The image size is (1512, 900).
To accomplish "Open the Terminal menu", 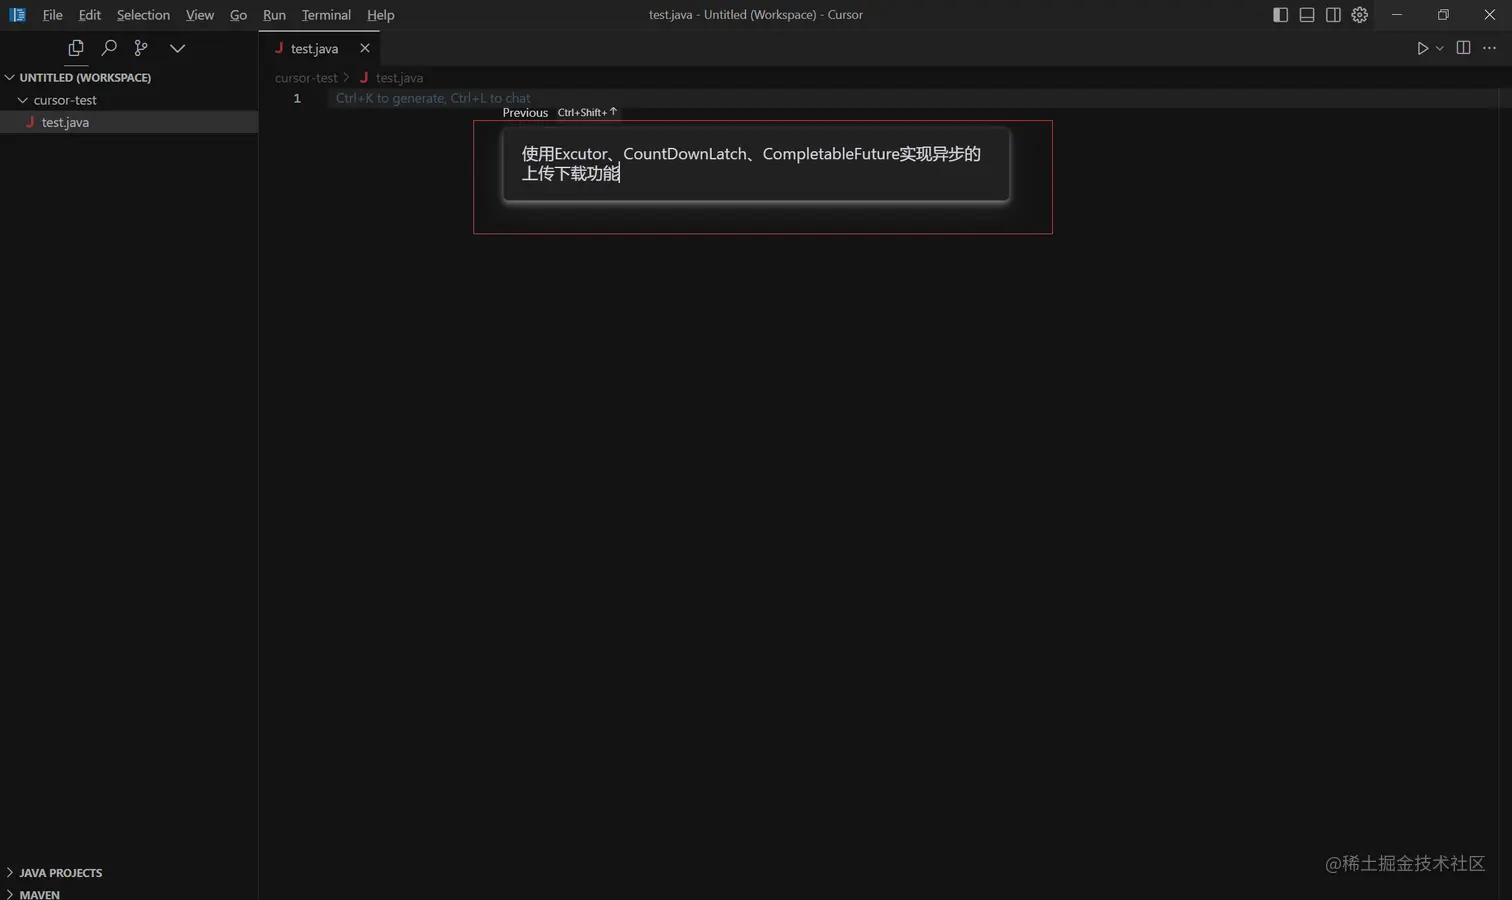I will [326, 15].
